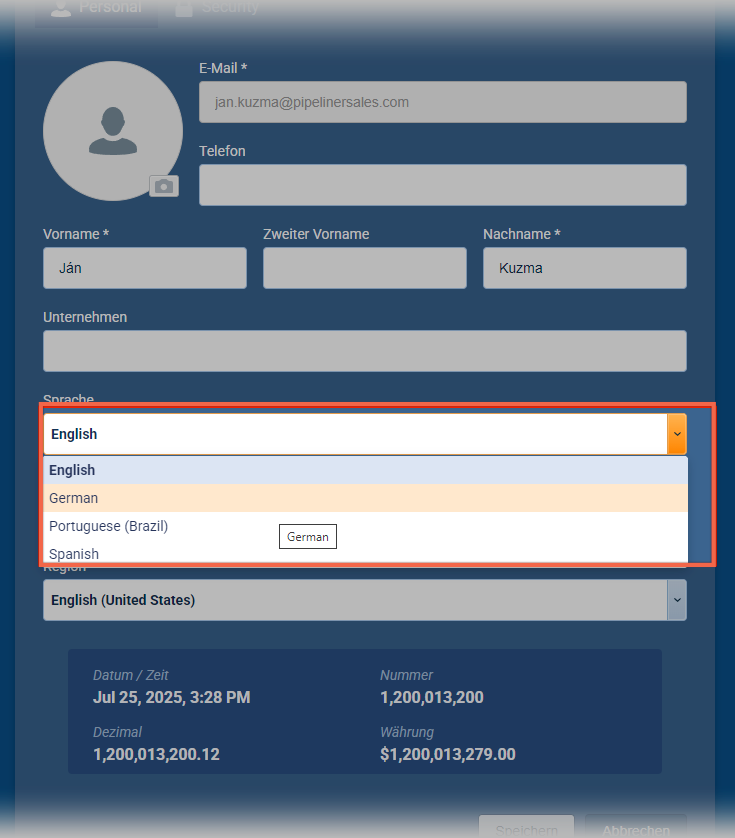Viewport: 735px width, 838px height.
Task: Focus the Unternehmen input field
Action: [x=364, y=351]
